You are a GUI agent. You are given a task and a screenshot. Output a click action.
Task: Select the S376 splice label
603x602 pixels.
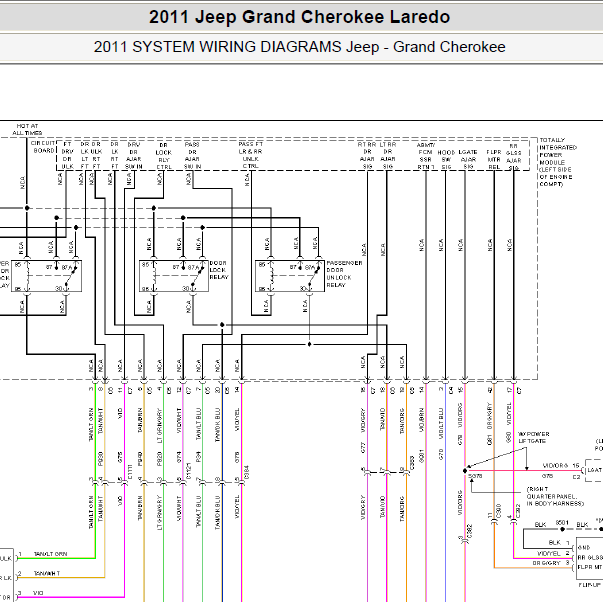coord(475,476)
